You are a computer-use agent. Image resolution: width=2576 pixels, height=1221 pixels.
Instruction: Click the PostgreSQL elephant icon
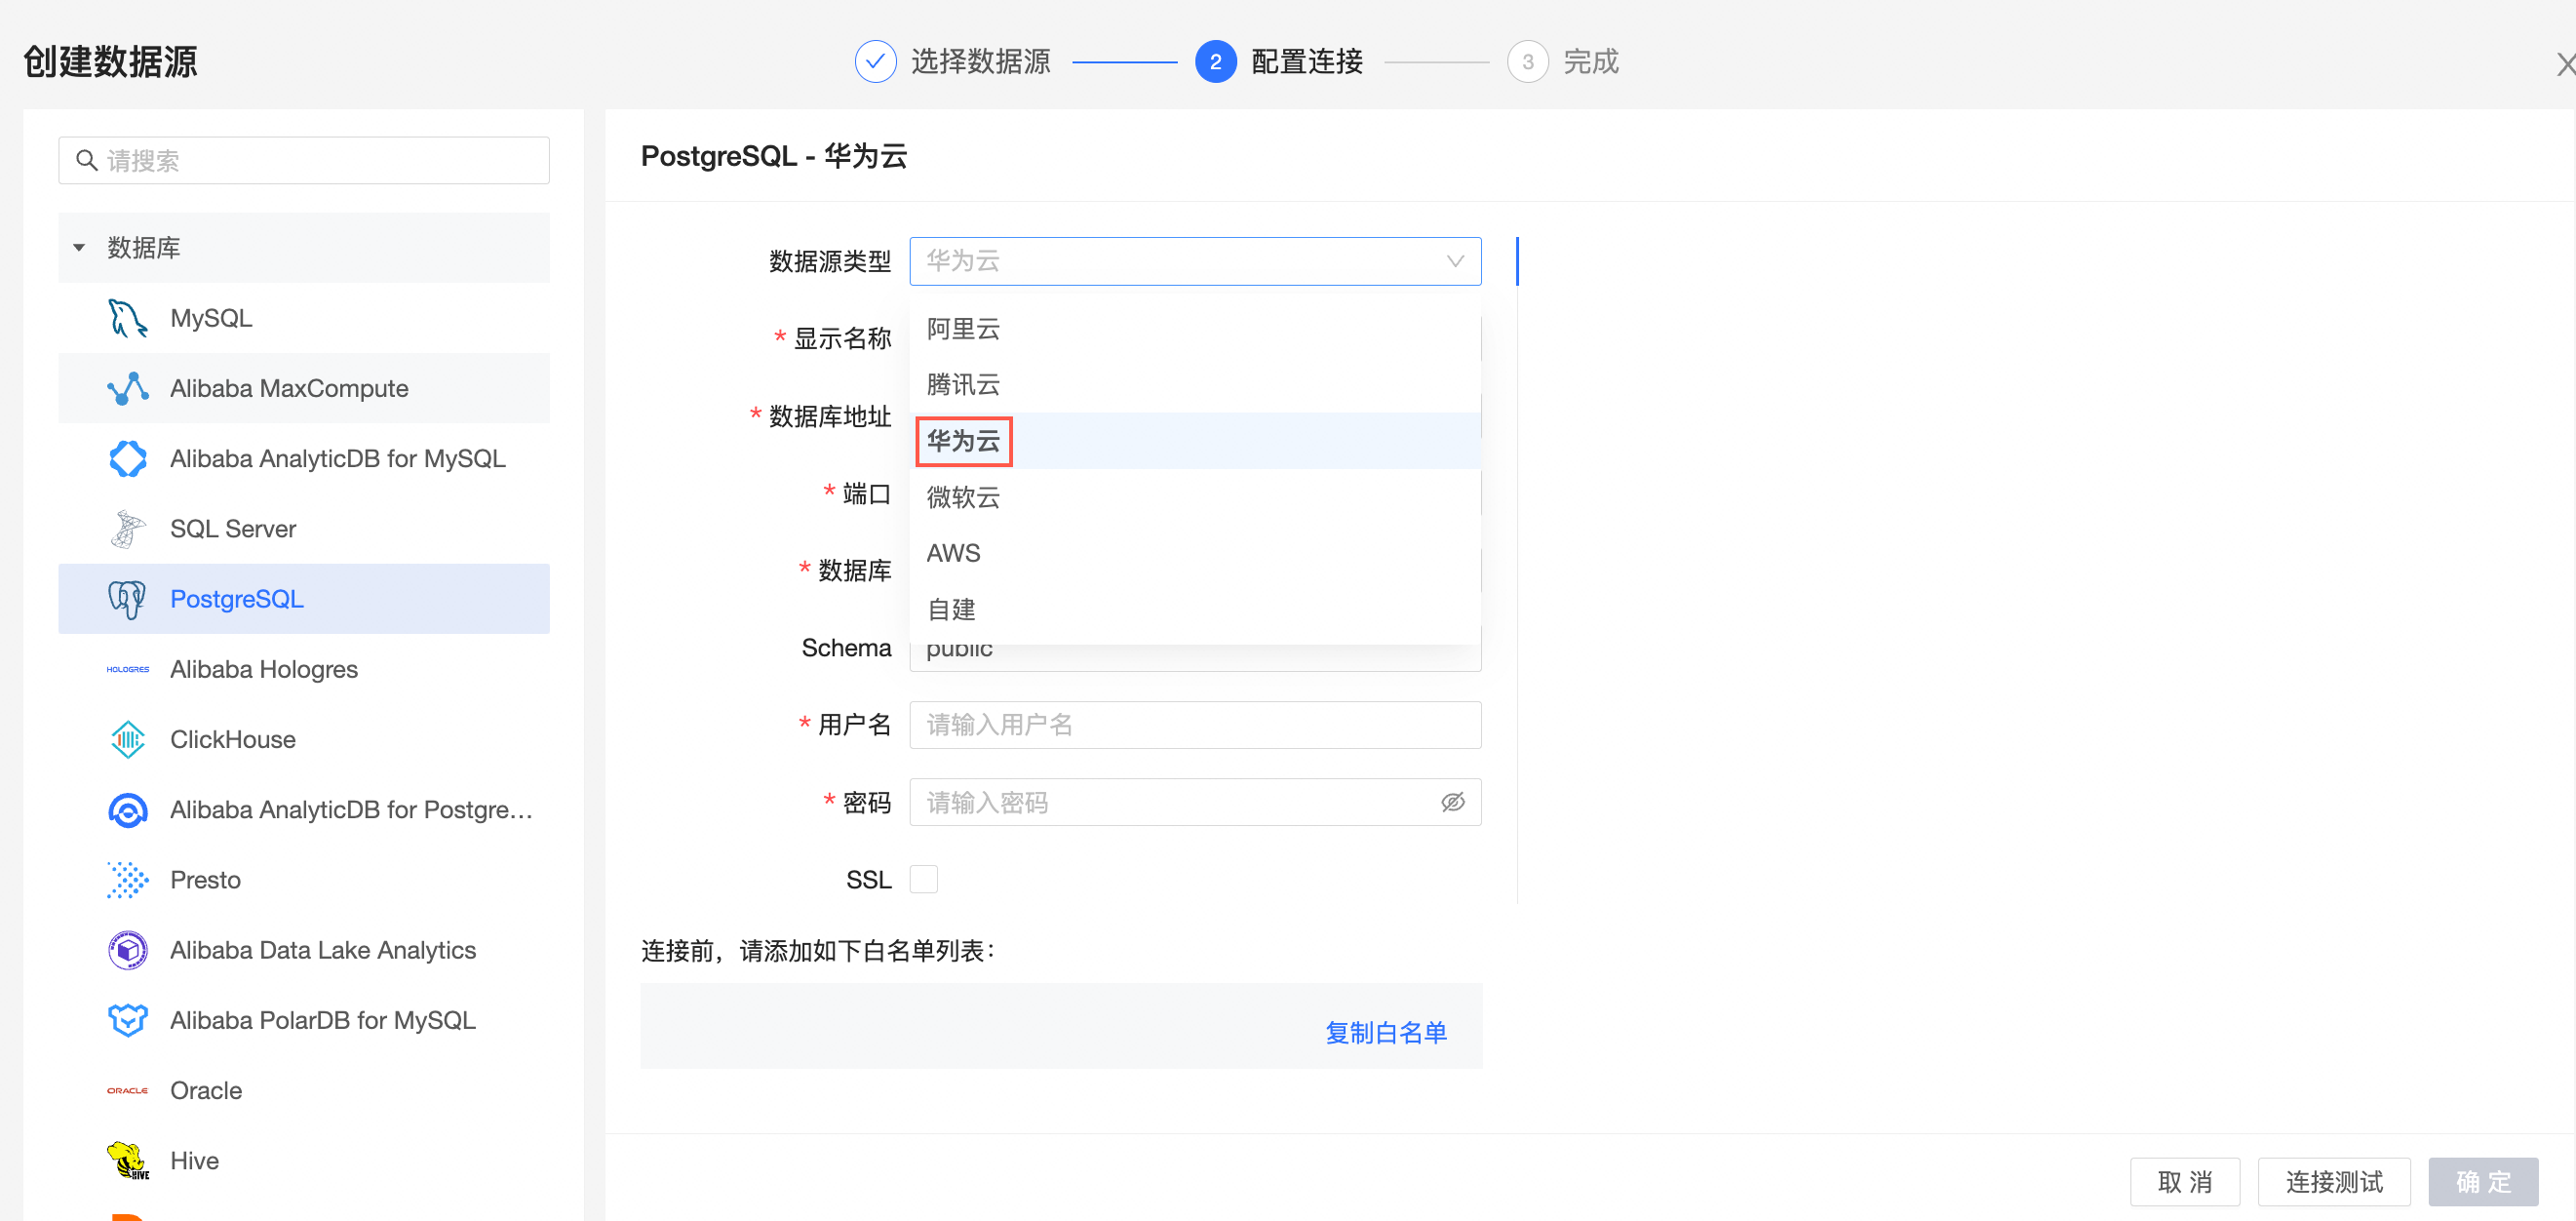pyautogui.click(x=127, y=599)
